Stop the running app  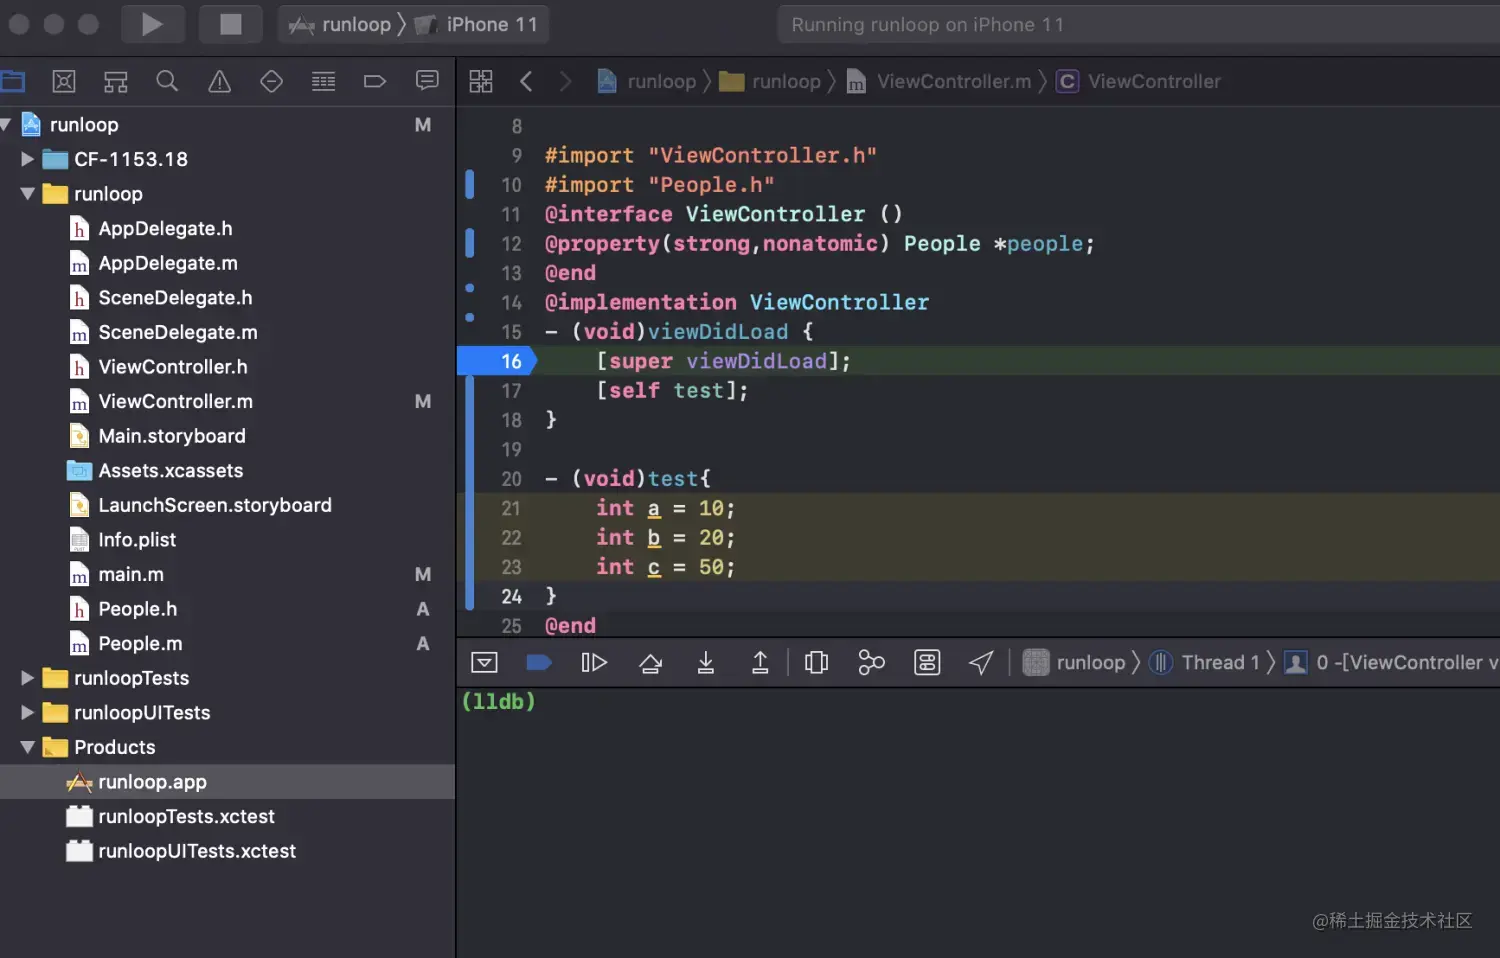[231, 24]
